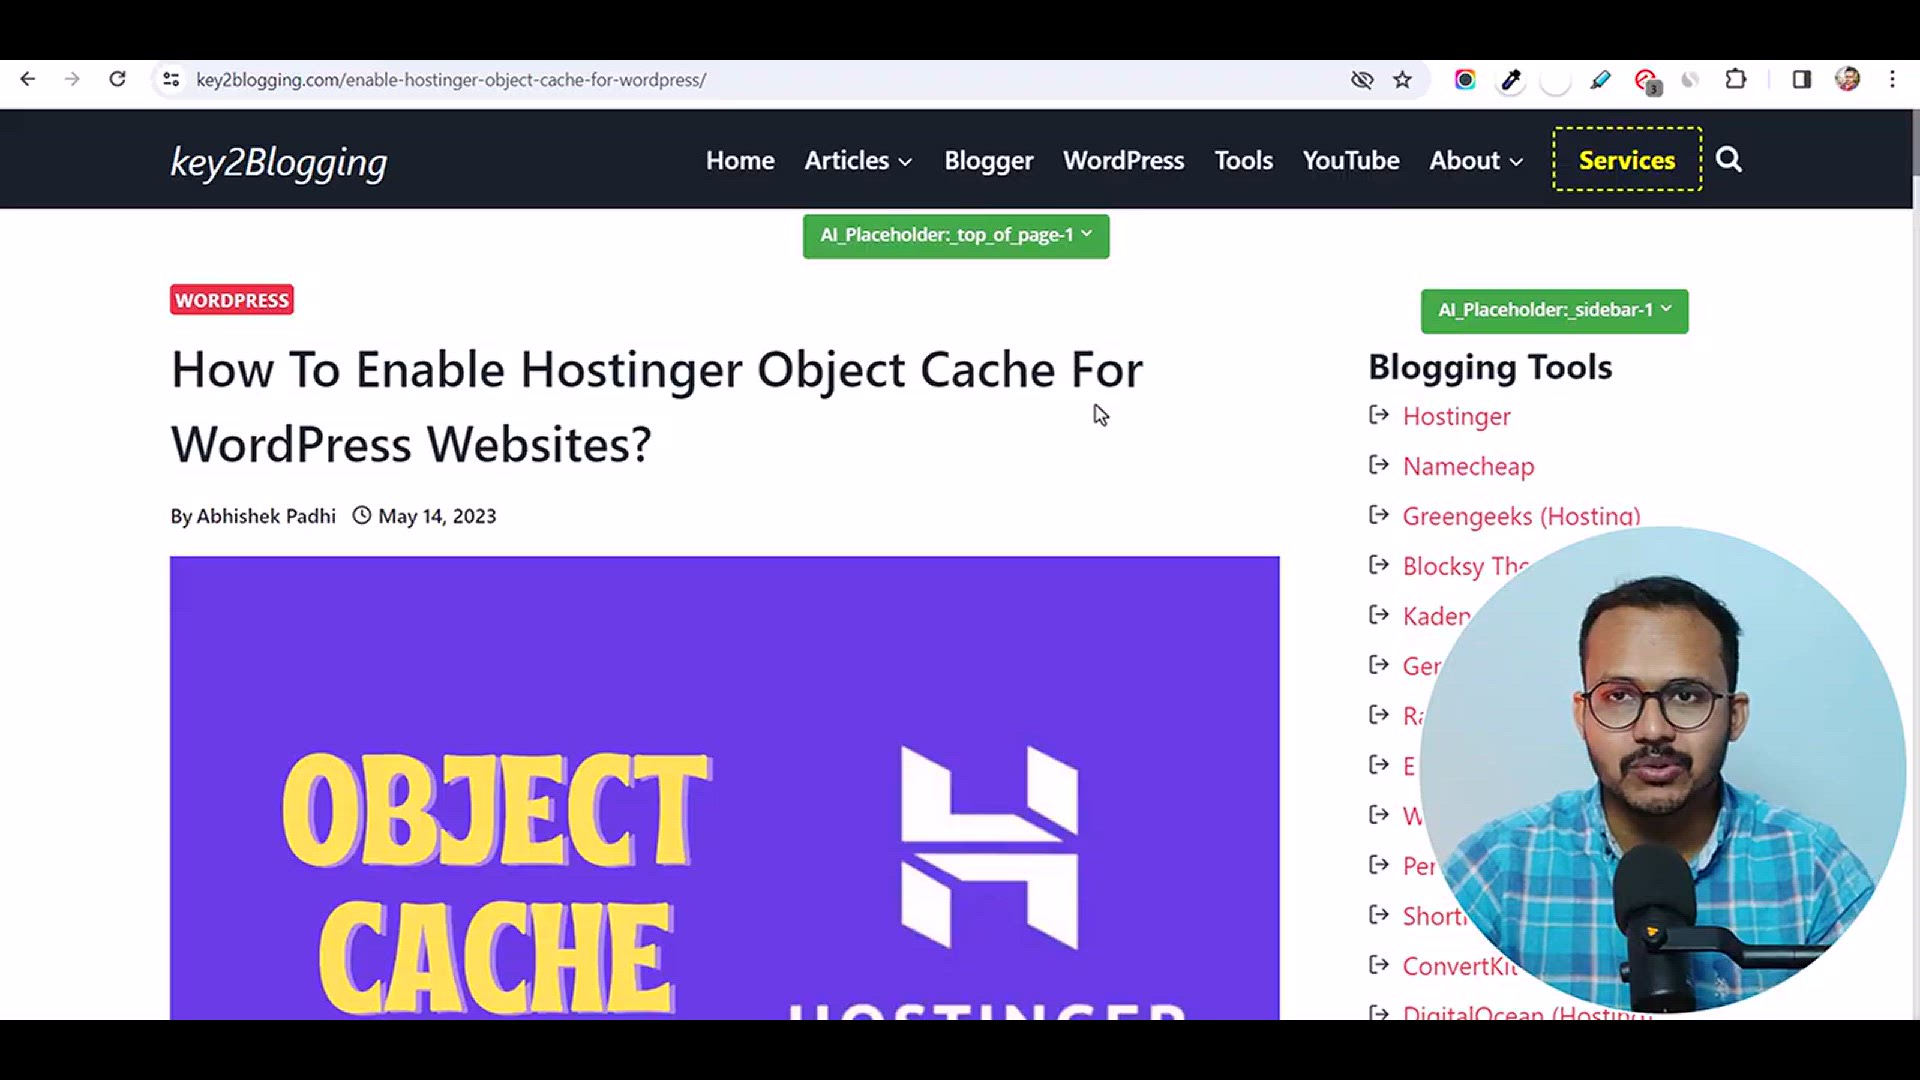
Task: Click the page vertical scrollbar
Action: point(1915,142)
